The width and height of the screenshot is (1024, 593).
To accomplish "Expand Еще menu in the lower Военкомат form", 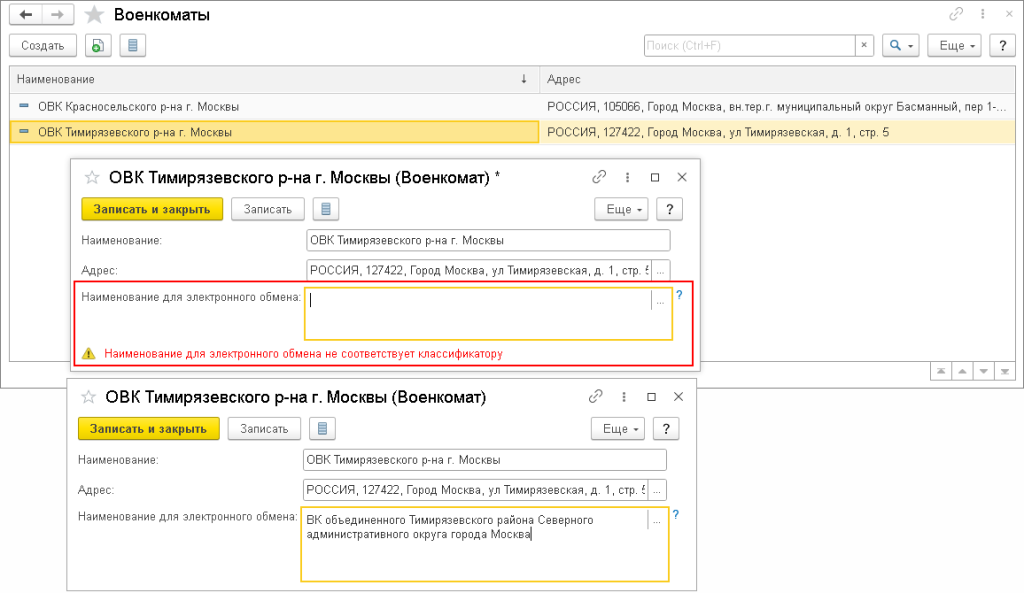I will coord(618,429).
